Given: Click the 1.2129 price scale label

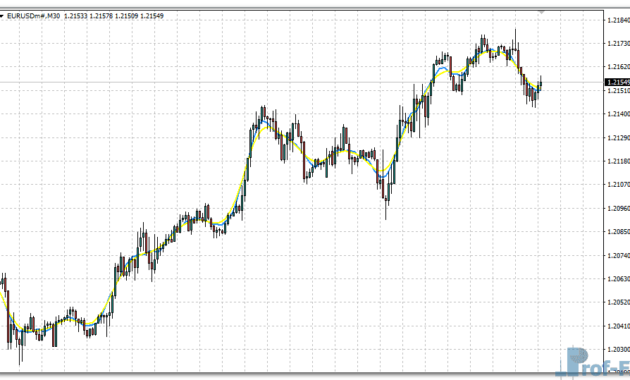Looking at the screenshot, I should (619, 138).
